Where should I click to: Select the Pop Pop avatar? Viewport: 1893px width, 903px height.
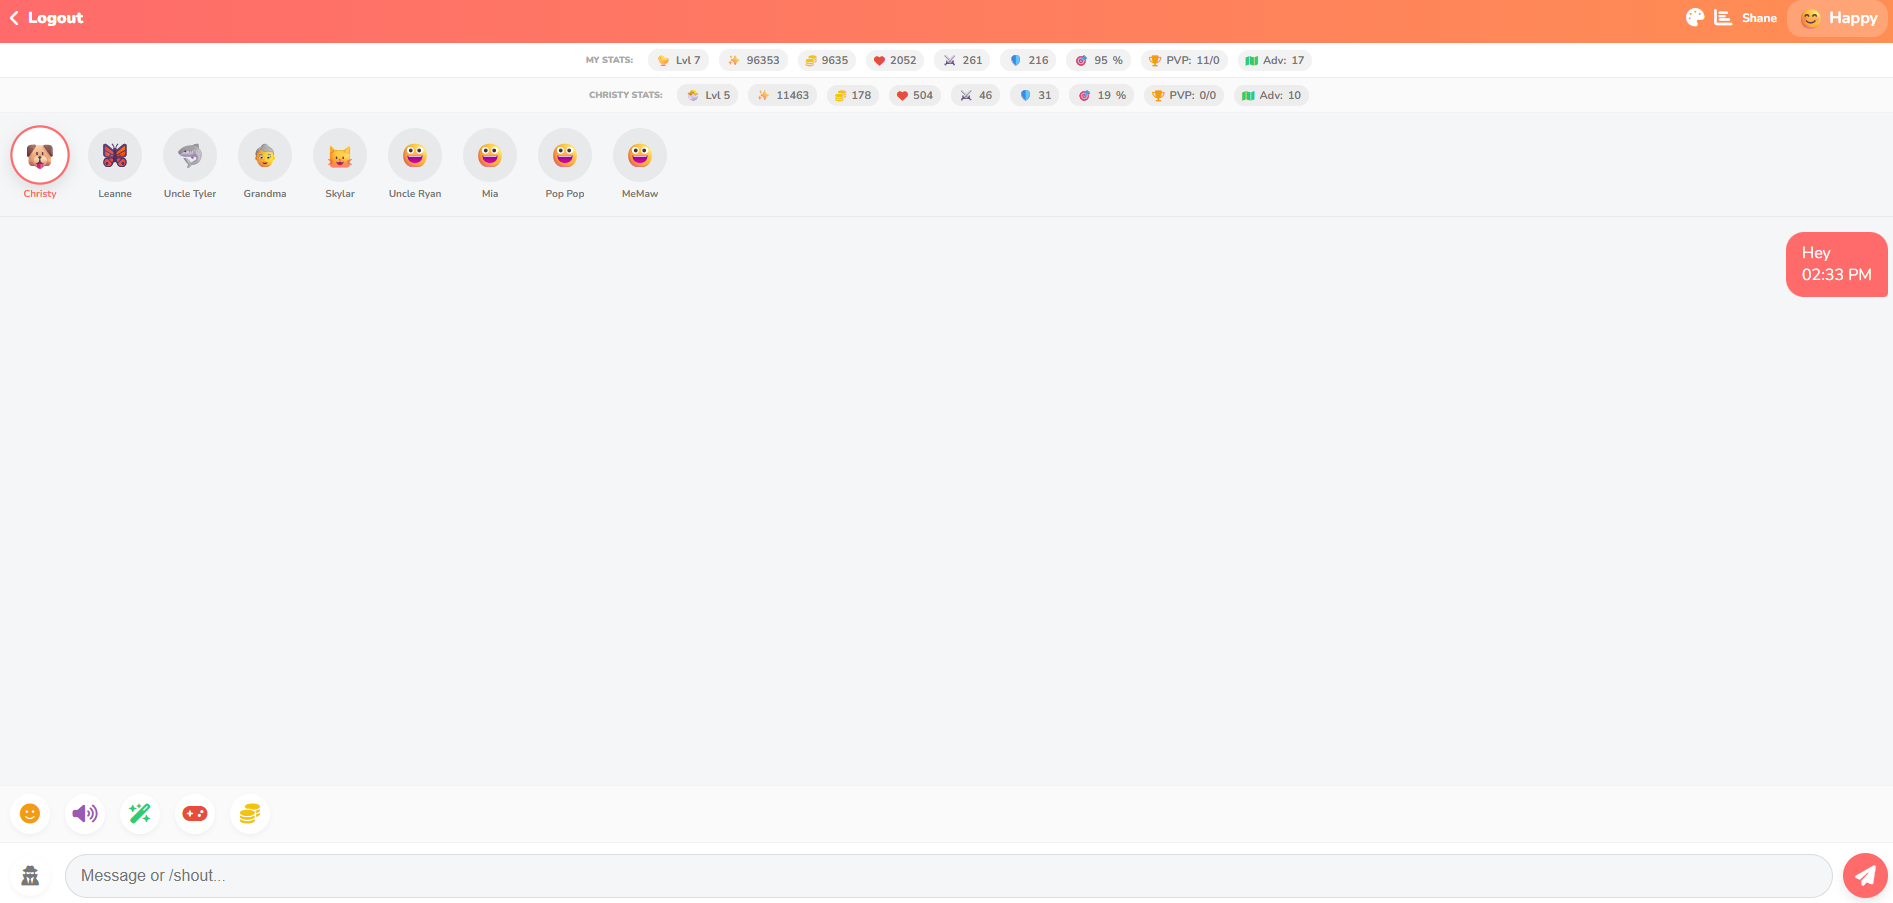point(565,155)
